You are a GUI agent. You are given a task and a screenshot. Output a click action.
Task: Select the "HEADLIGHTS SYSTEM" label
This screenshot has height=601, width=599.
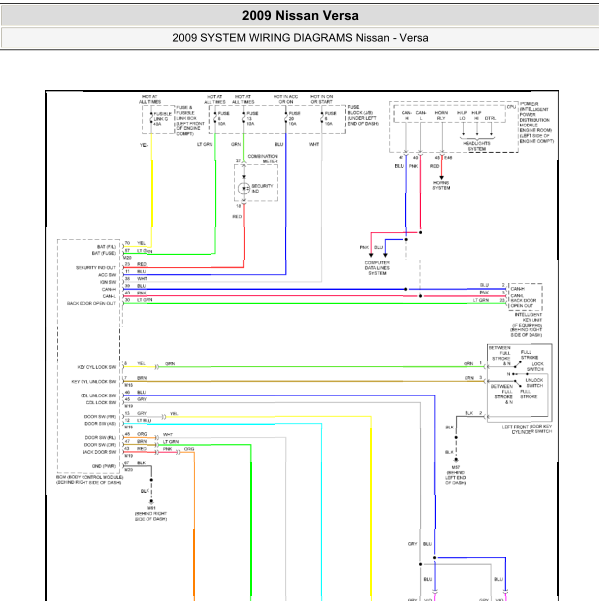pos(477,146)
